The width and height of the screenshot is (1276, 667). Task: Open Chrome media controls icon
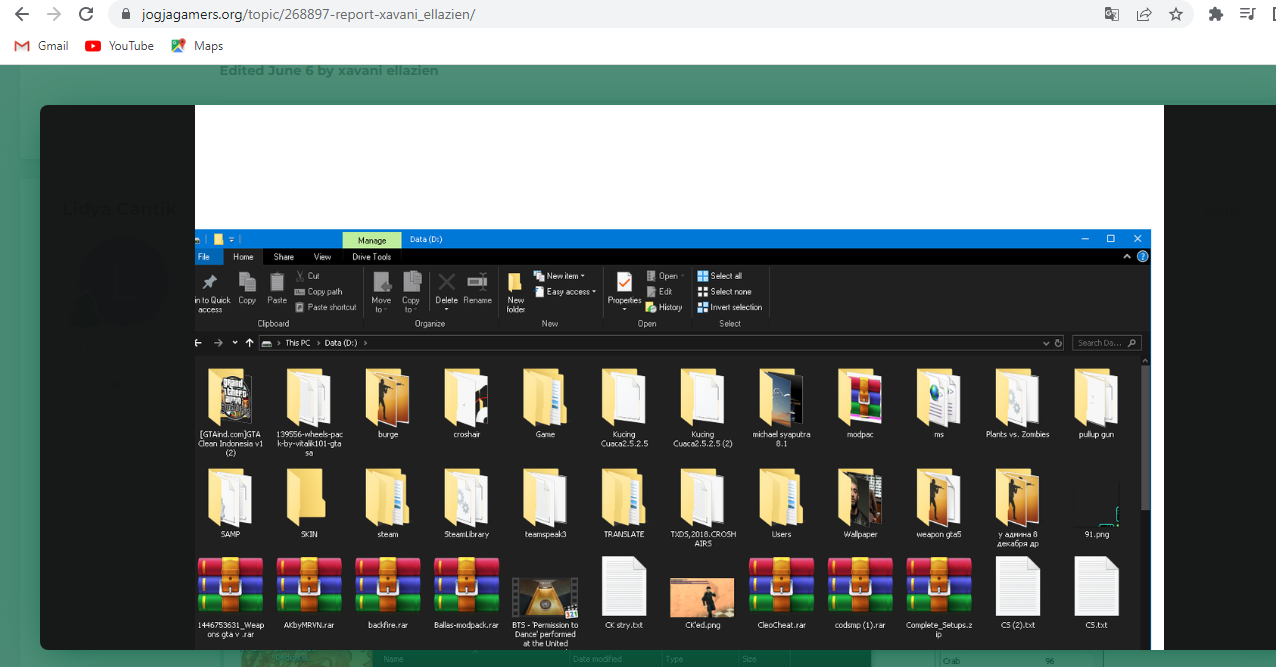click(x=1247, y=14)
